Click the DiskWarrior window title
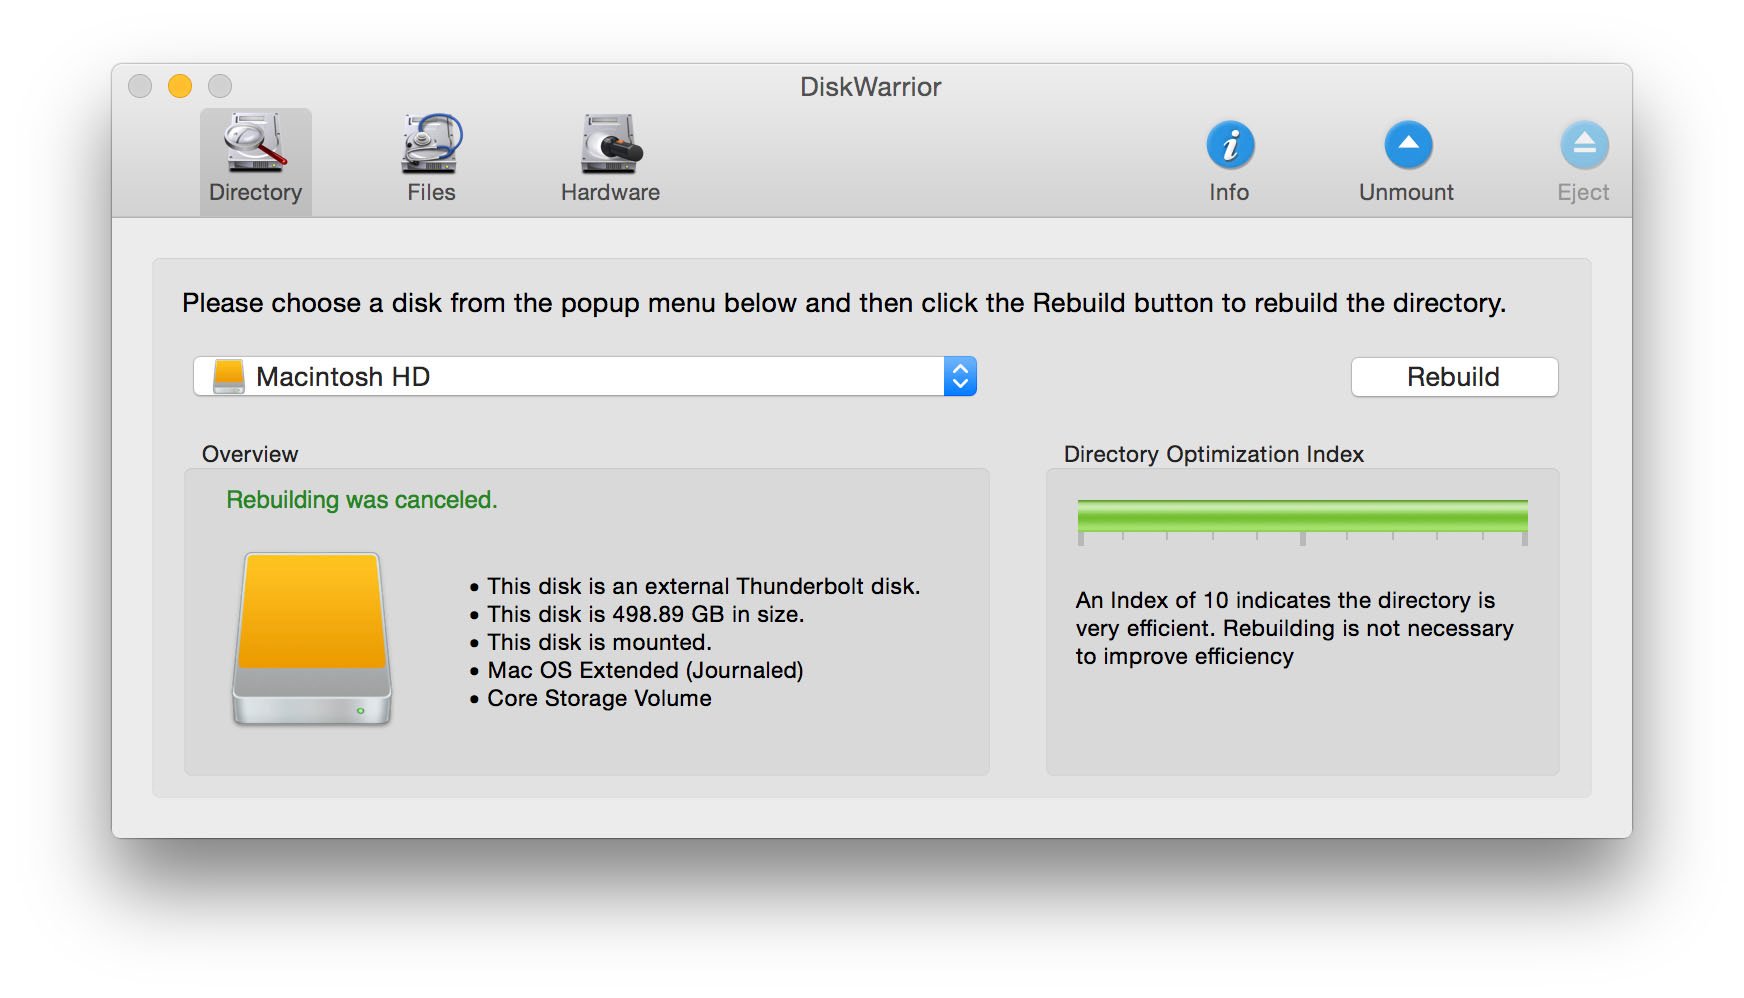Image resolution: width=1744 pixels, height=998 pixels. [871, 87]
